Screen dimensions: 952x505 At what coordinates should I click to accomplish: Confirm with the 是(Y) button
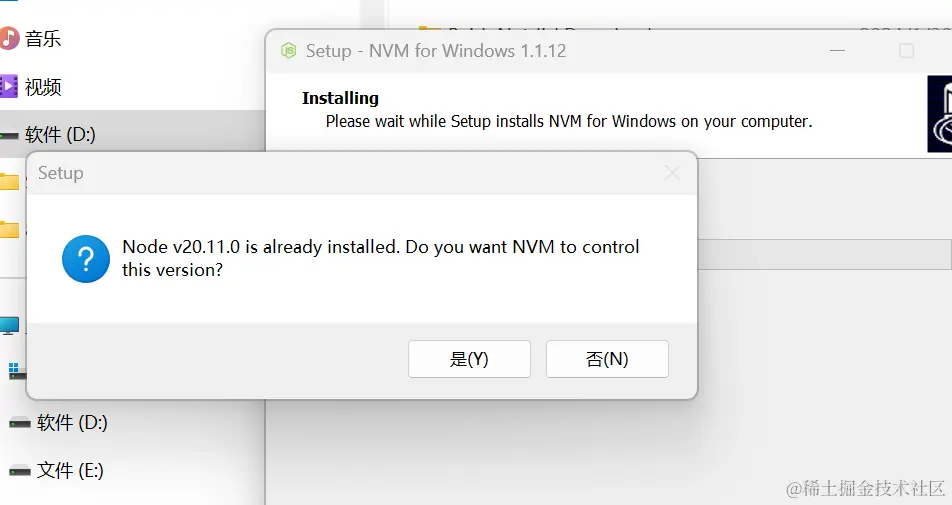click(x=469, y=359)
